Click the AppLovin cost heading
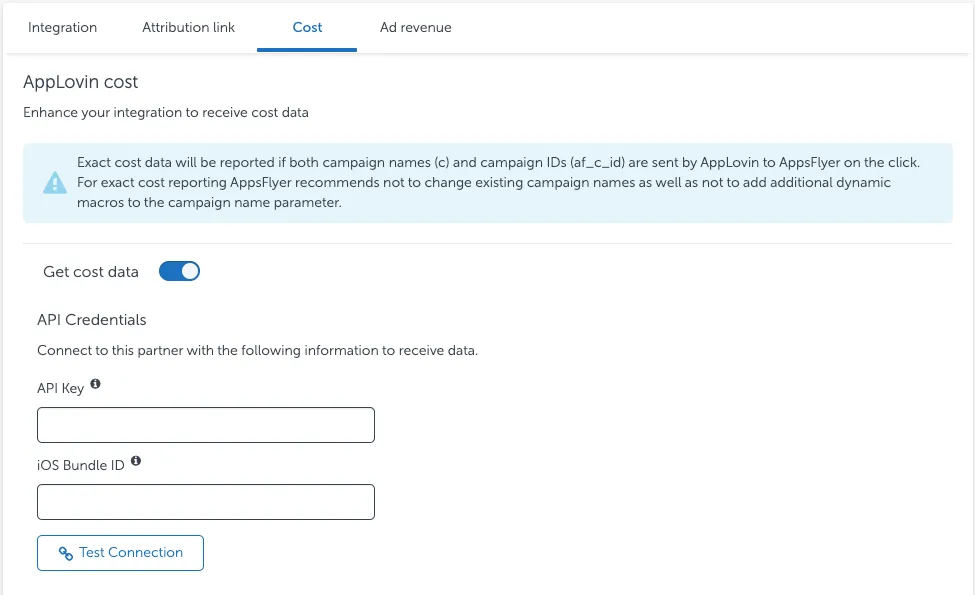 click(81, 82)
